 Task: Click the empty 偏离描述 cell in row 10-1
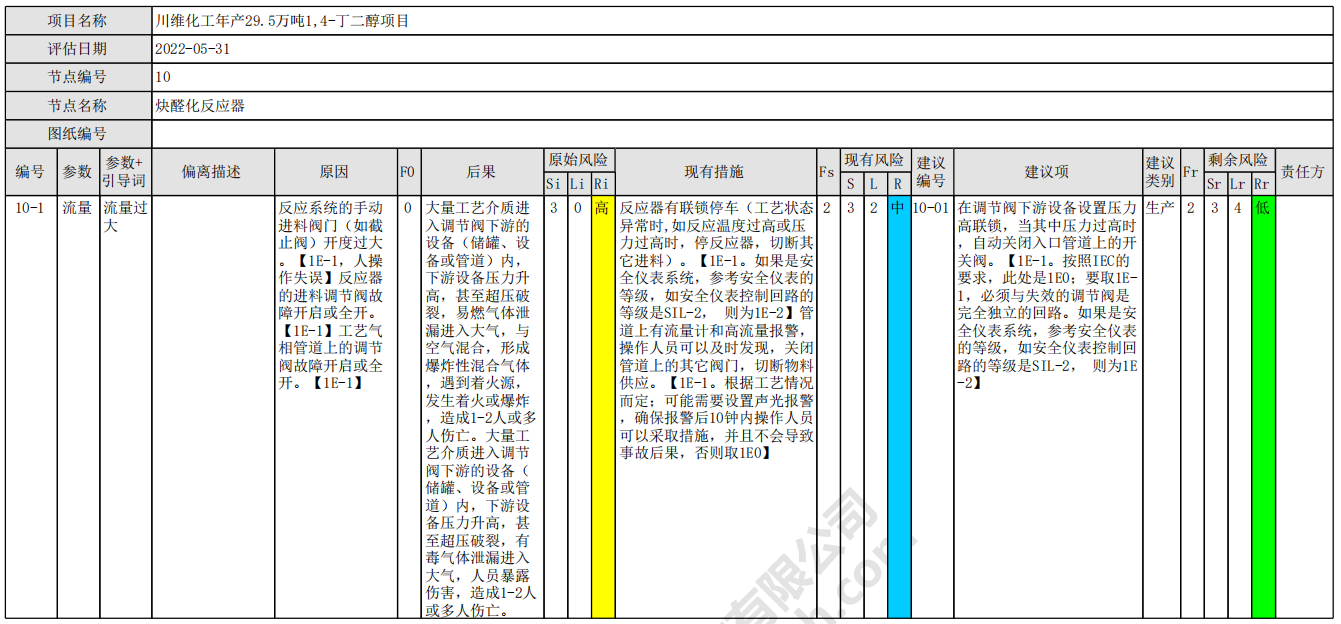coord(213,407)
